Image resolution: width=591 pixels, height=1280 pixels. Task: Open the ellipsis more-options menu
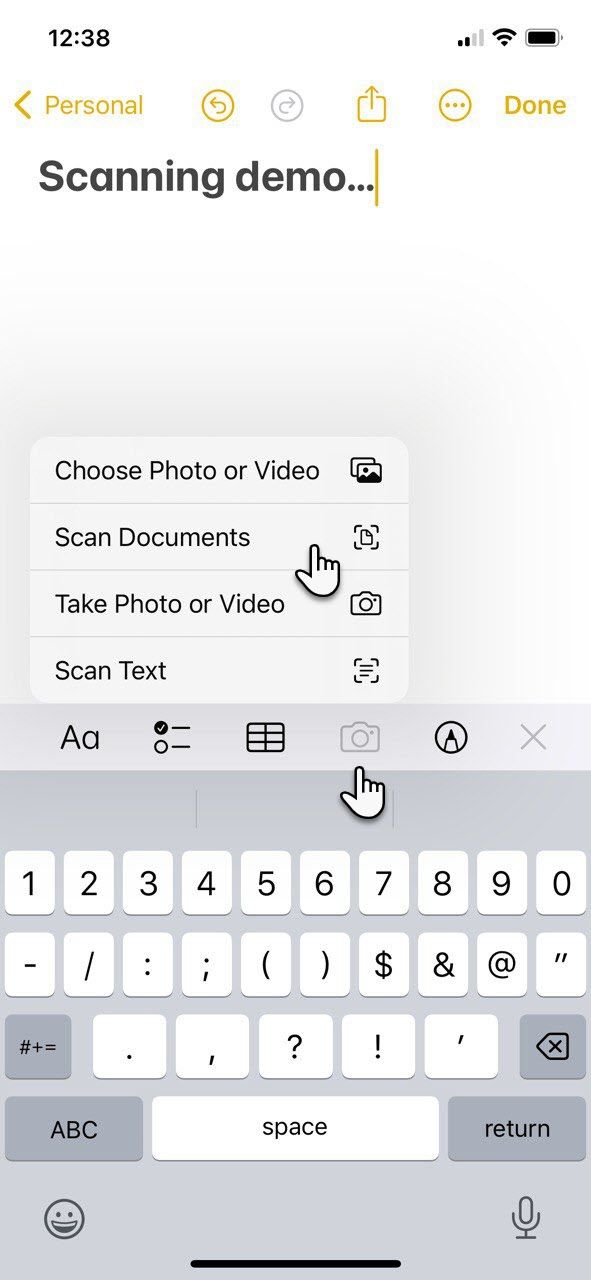pos(454,104)
